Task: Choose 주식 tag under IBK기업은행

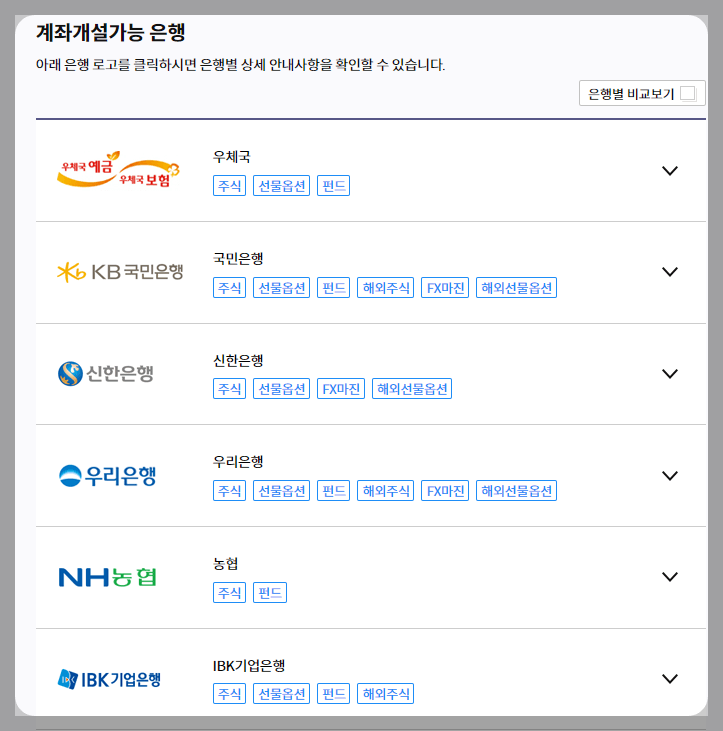Action: click(x=229, y=693)
